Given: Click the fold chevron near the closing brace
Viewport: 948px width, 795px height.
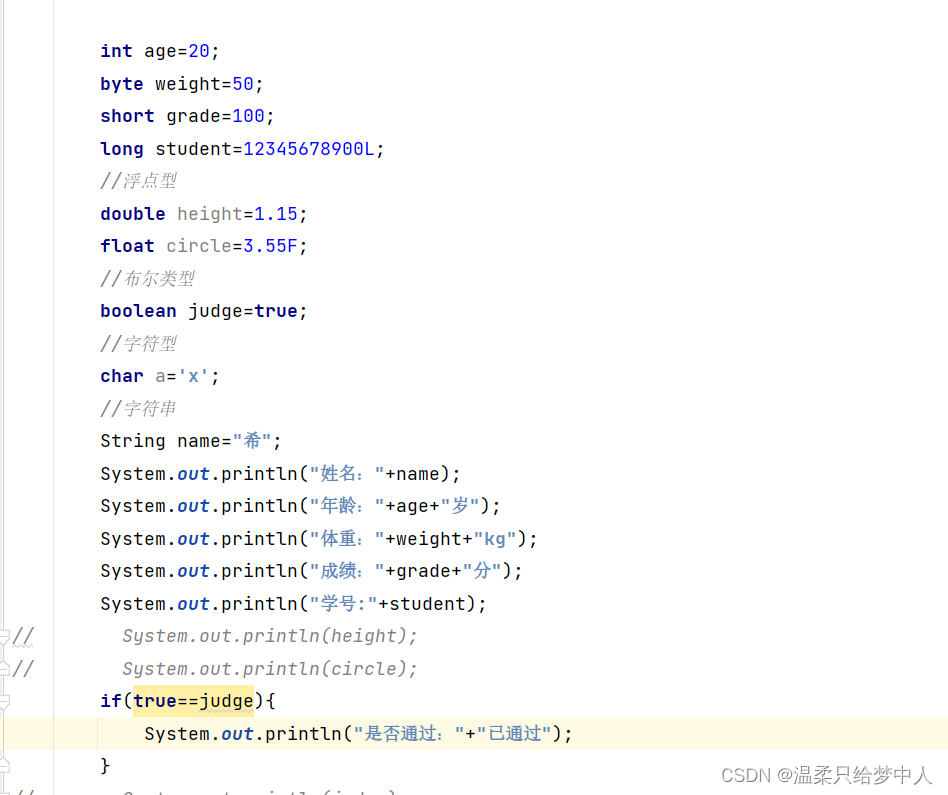Looking at the screenshot, I should 4,765.
